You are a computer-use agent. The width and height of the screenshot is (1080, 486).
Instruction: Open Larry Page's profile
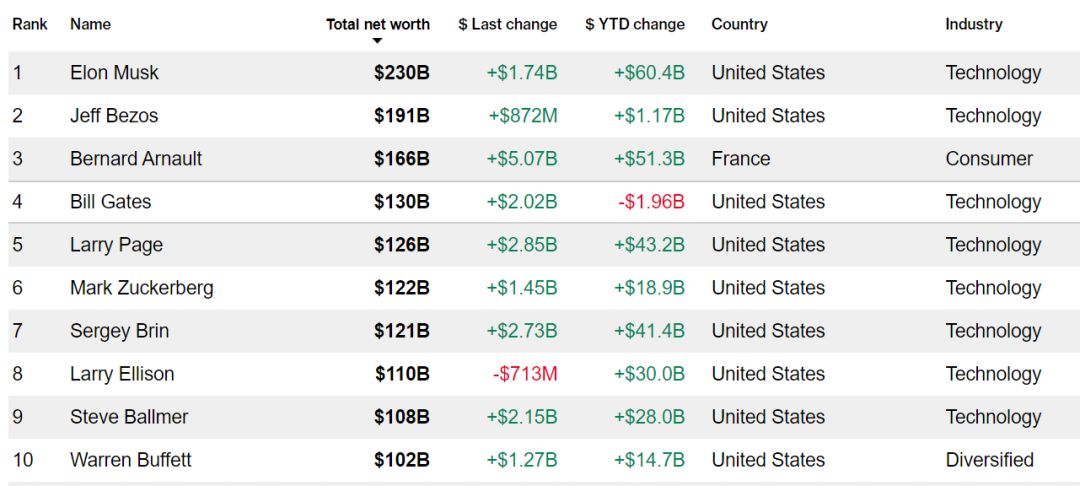tap(116, 245)
